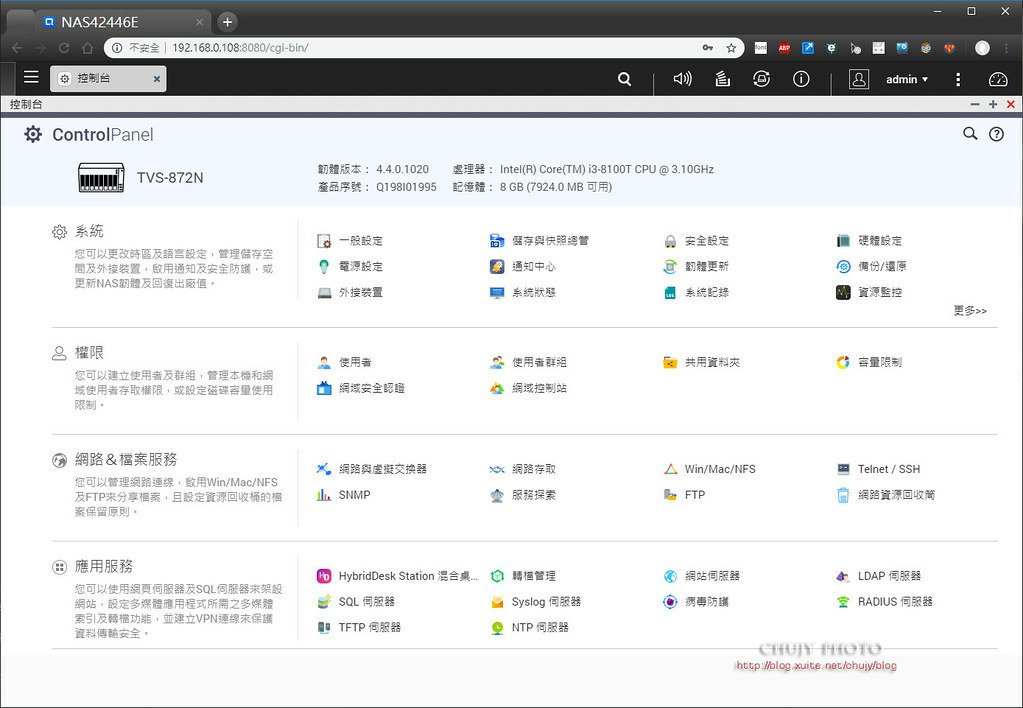The image size is (1023, 708).
Task: Open 外接裝置 external device settings
Action: tap(350, 292)
